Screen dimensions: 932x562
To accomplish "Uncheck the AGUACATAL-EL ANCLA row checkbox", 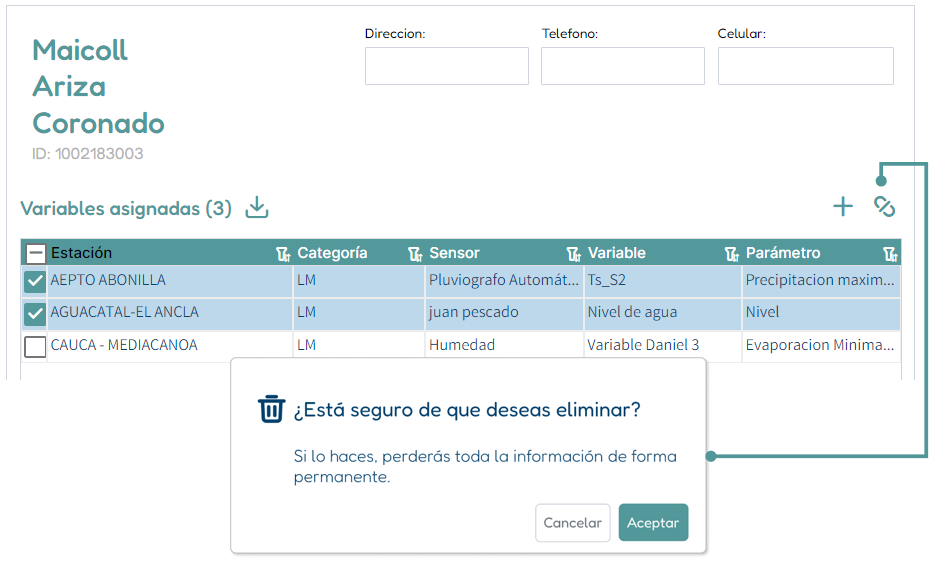I will tap(35, 314).
